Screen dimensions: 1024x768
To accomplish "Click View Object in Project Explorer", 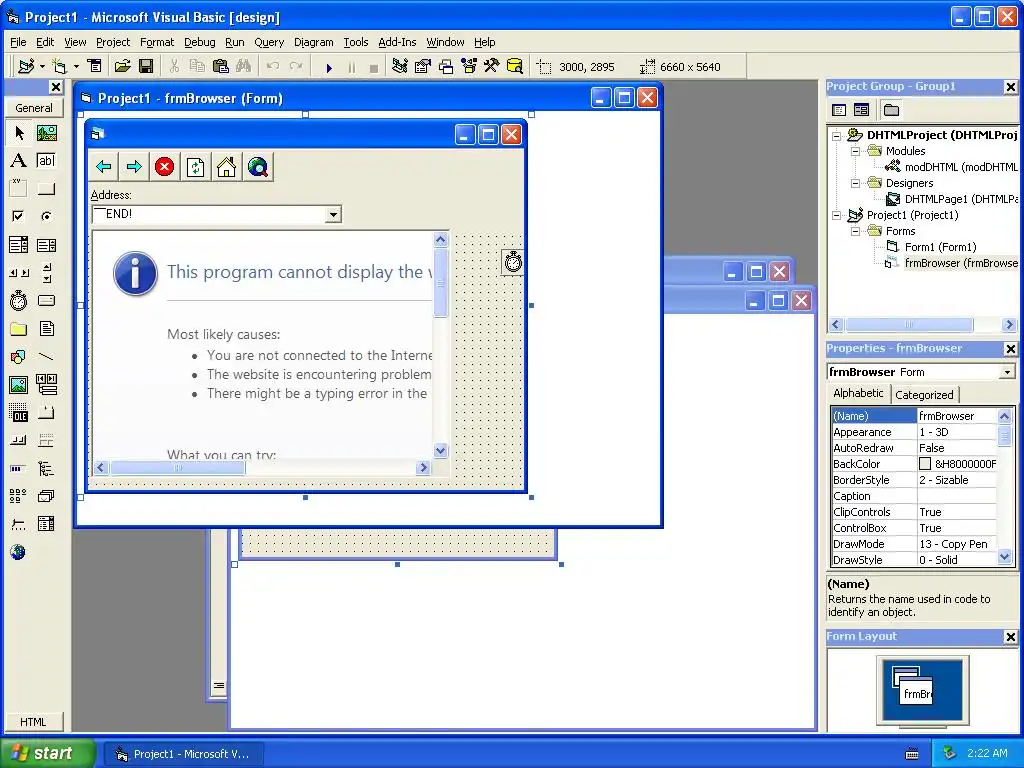I will (861, 110).
